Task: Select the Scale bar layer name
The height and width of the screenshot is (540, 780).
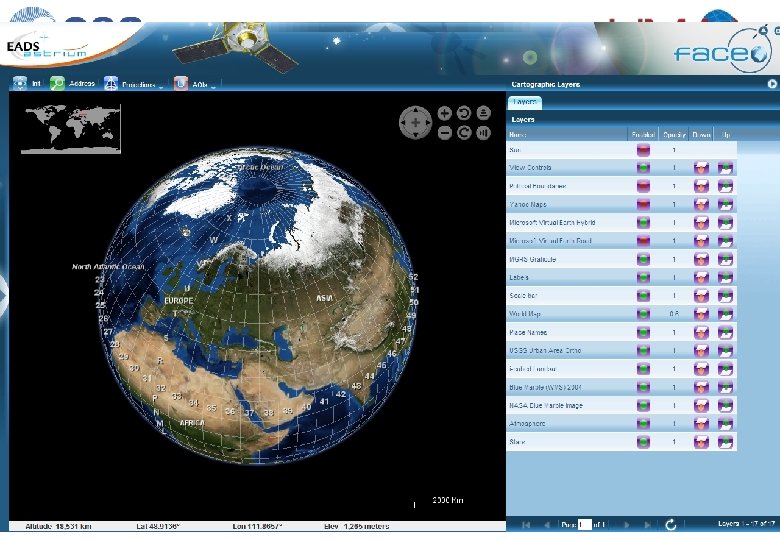Action: tap(523, 296)
